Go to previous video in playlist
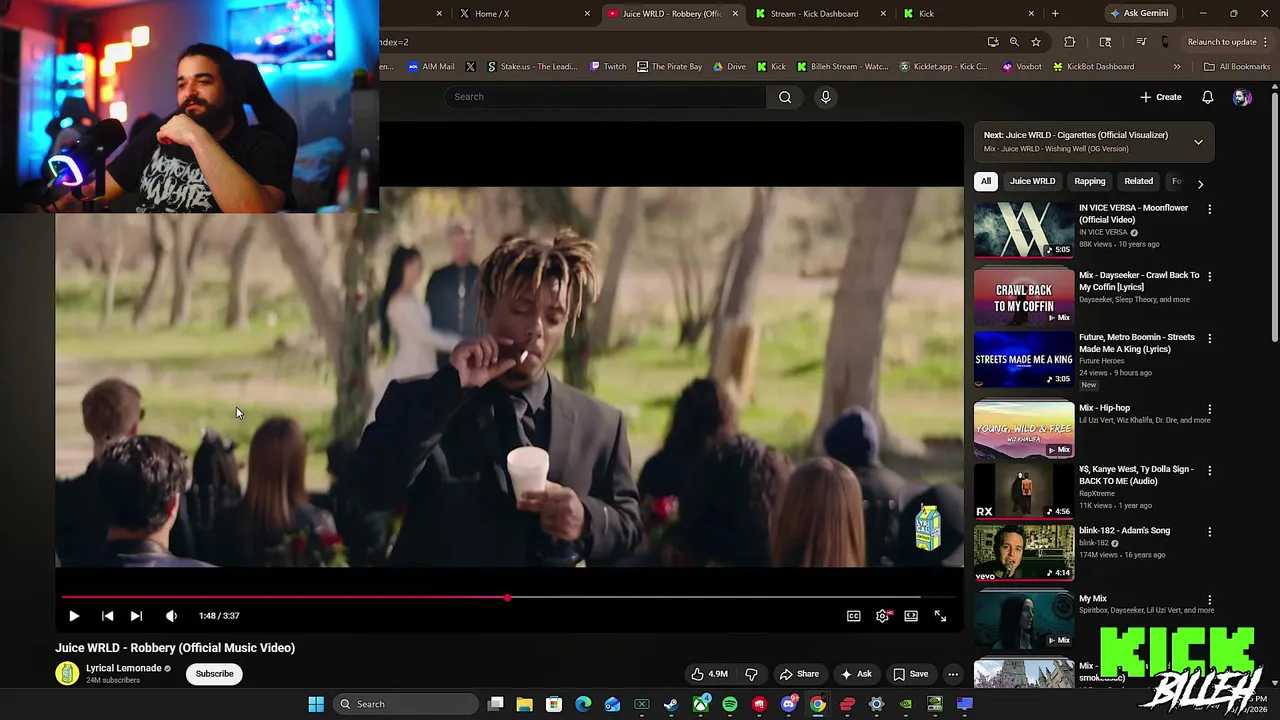This screenshot has height=720, width=1280. click(x=107, y=616)
